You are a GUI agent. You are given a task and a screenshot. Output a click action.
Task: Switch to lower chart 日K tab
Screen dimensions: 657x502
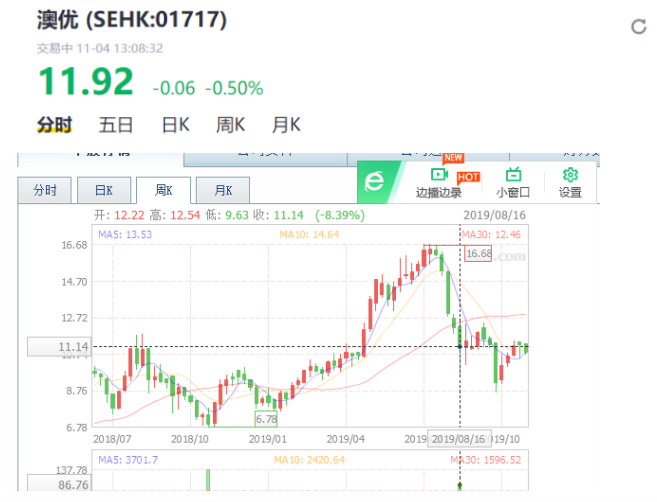pos(104,190)
